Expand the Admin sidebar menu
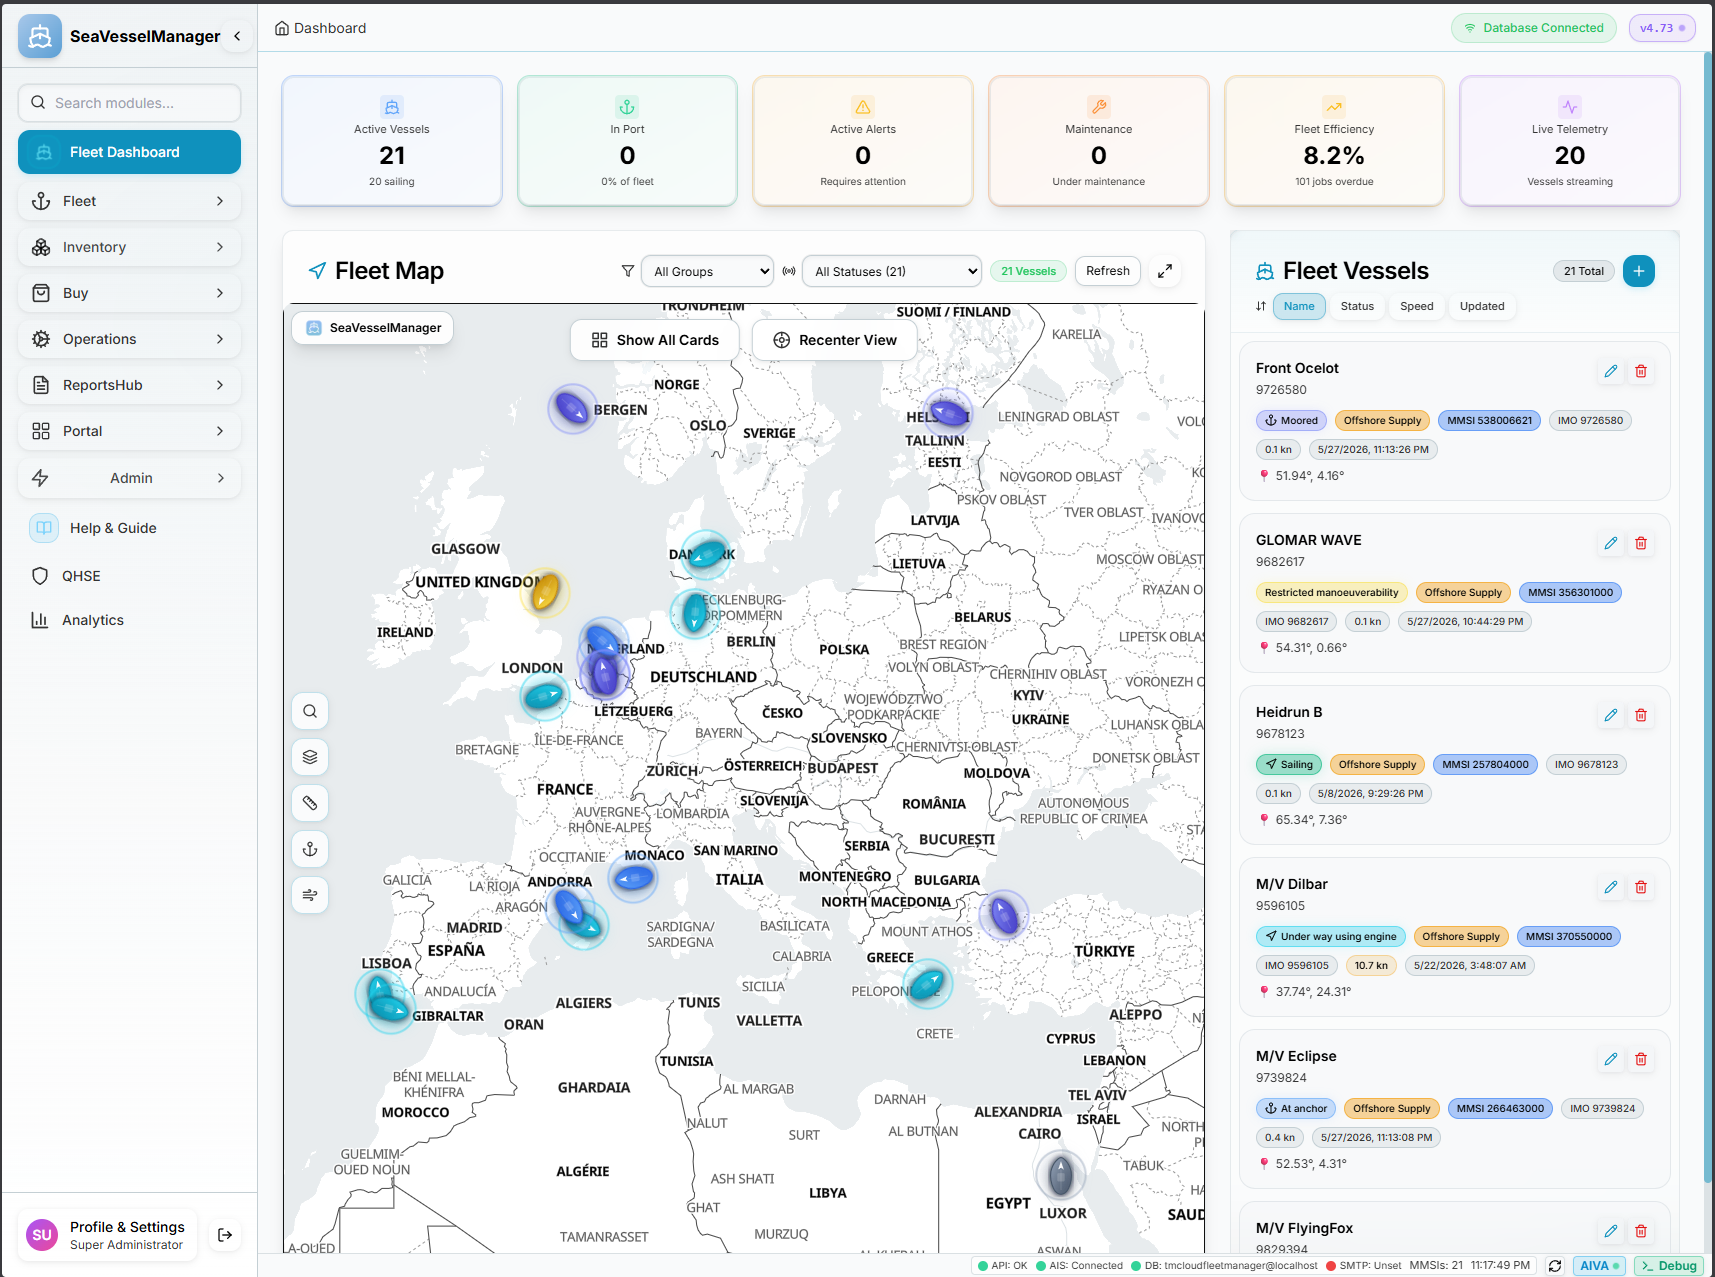The image size is (1715, 1277). tap(129, 478)
